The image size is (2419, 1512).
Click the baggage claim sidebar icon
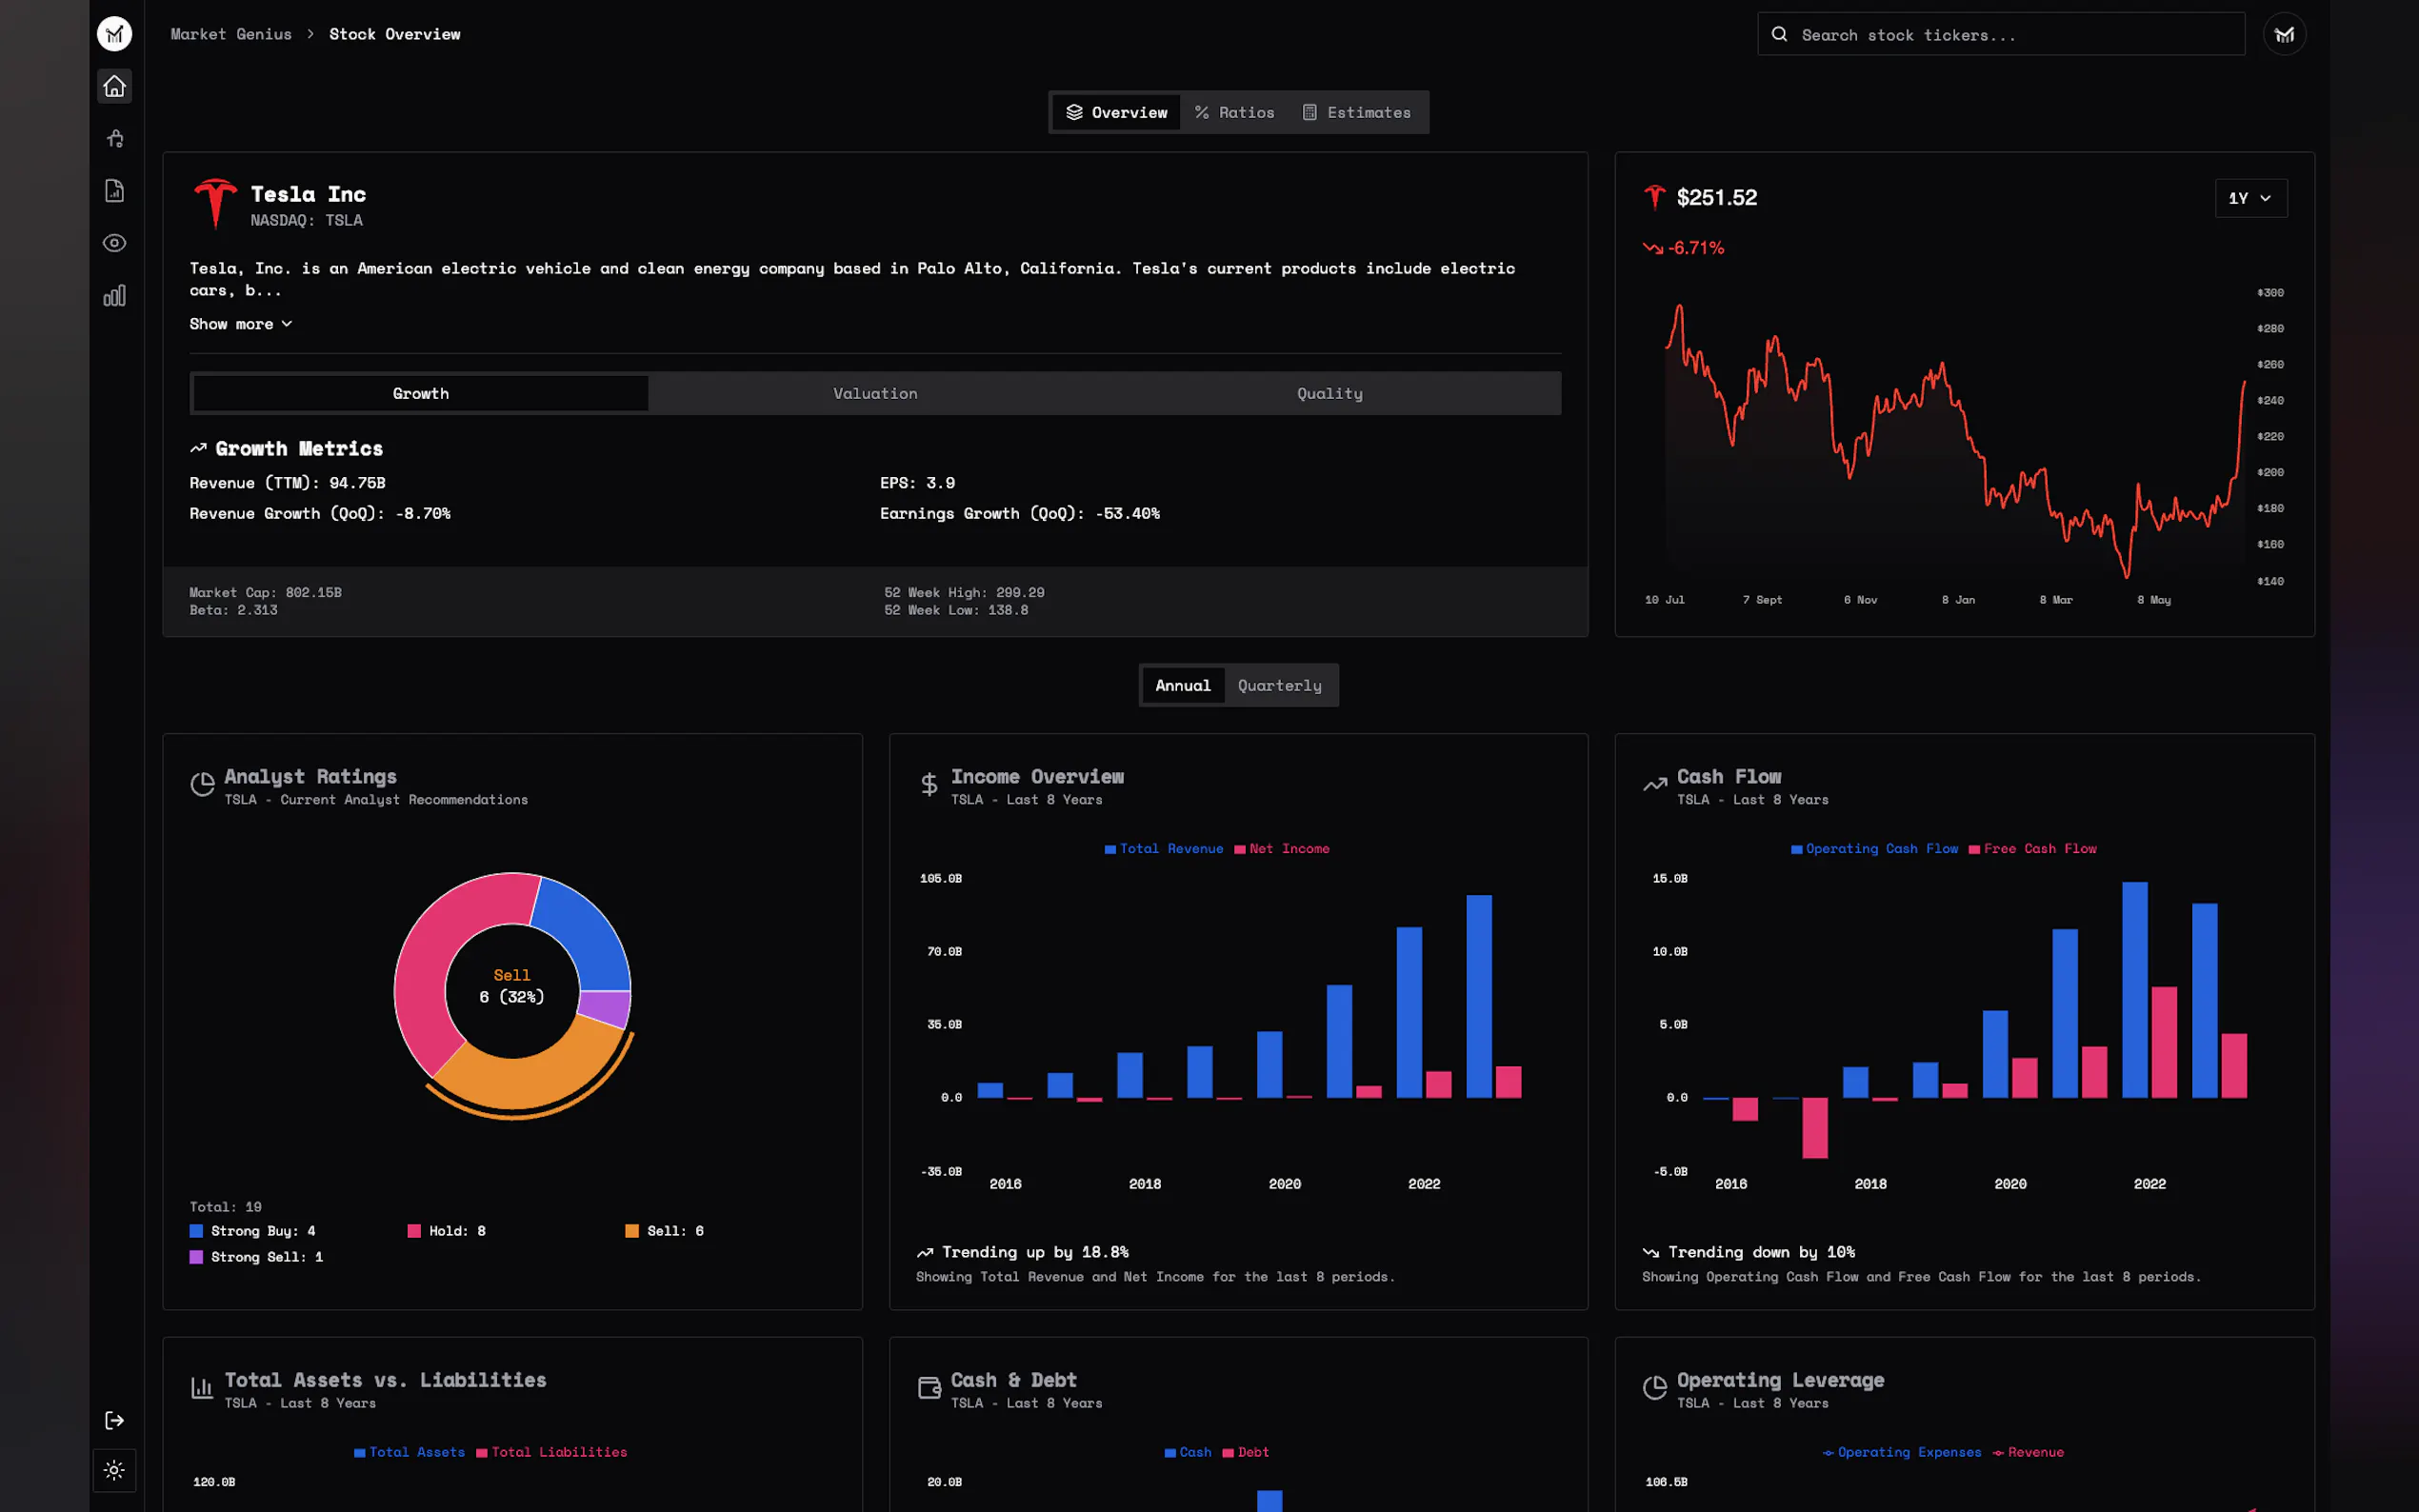coord(114,138)
